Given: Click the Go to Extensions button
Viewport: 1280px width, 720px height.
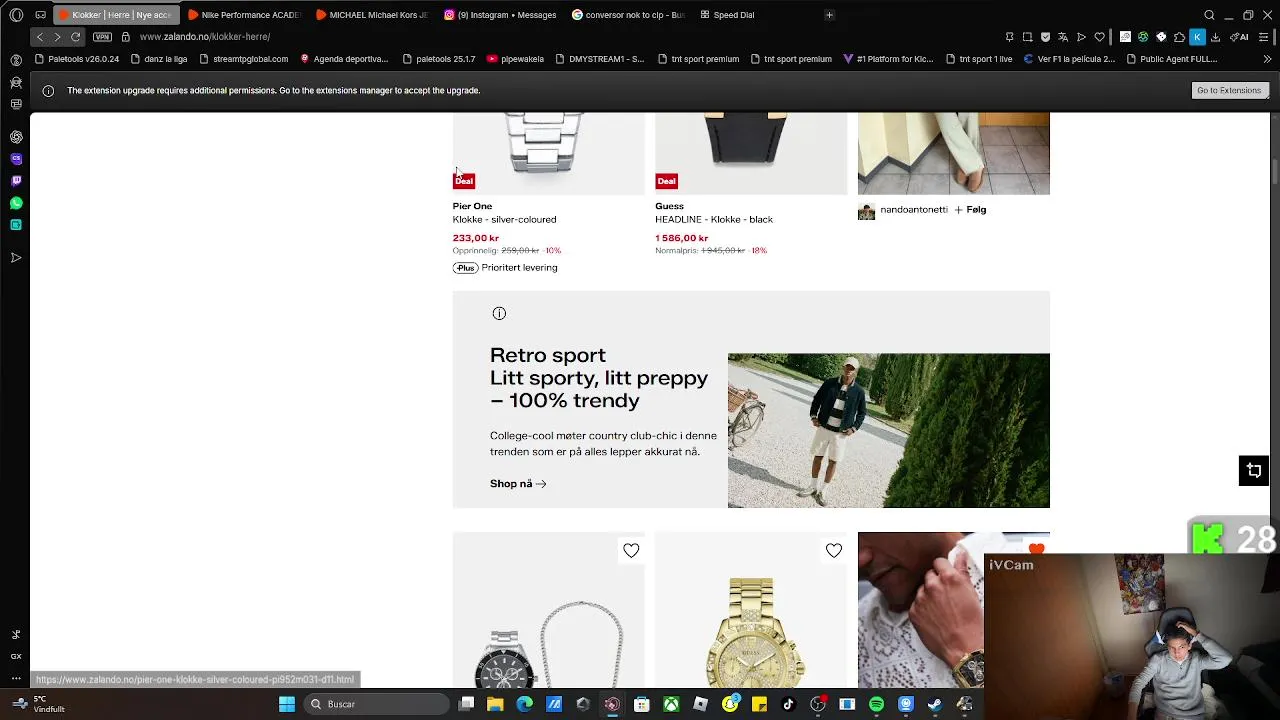Looking at the screenshot, I should click(x=1229, y=90).
